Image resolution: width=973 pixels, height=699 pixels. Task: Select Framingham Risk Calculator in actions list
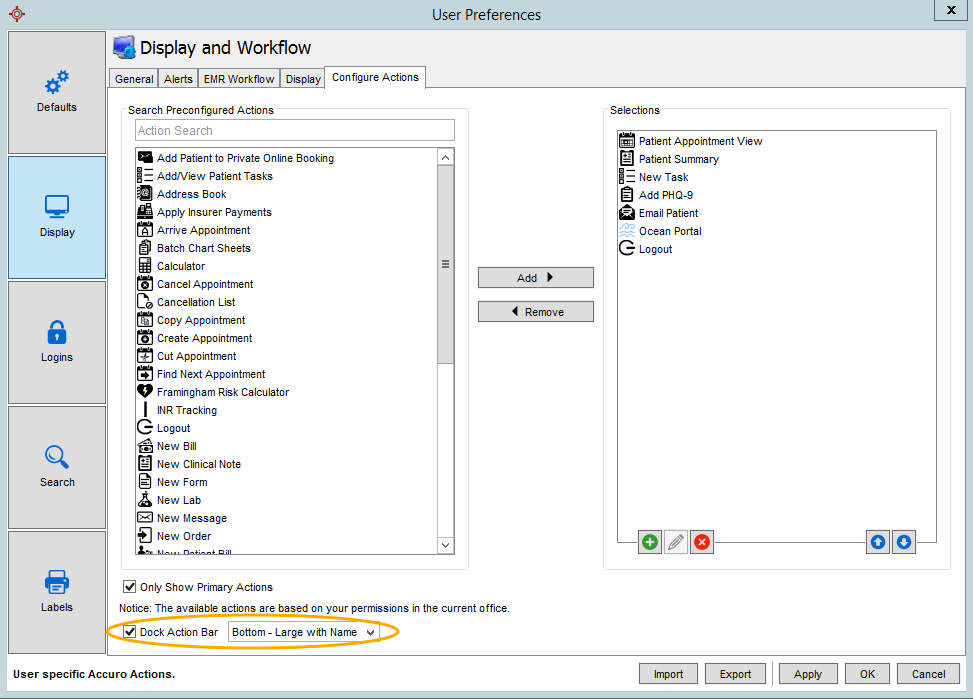[x=222, y=392]
